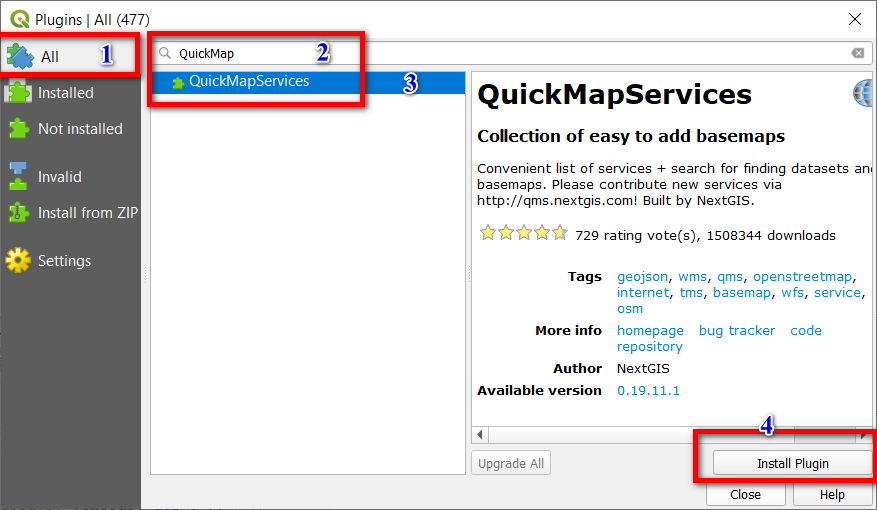Click the blue puzzle icon beside All
This screenshot has width=877, height=510.
click(20, 56)
